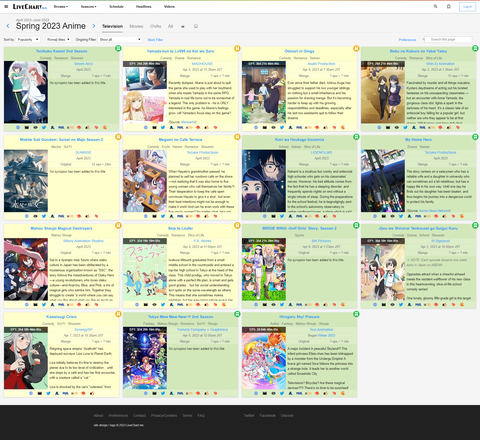Toggle the yellow mark badge on Skip to Loafer card
The width and height of the screenshot is (480, 440).
237,226
